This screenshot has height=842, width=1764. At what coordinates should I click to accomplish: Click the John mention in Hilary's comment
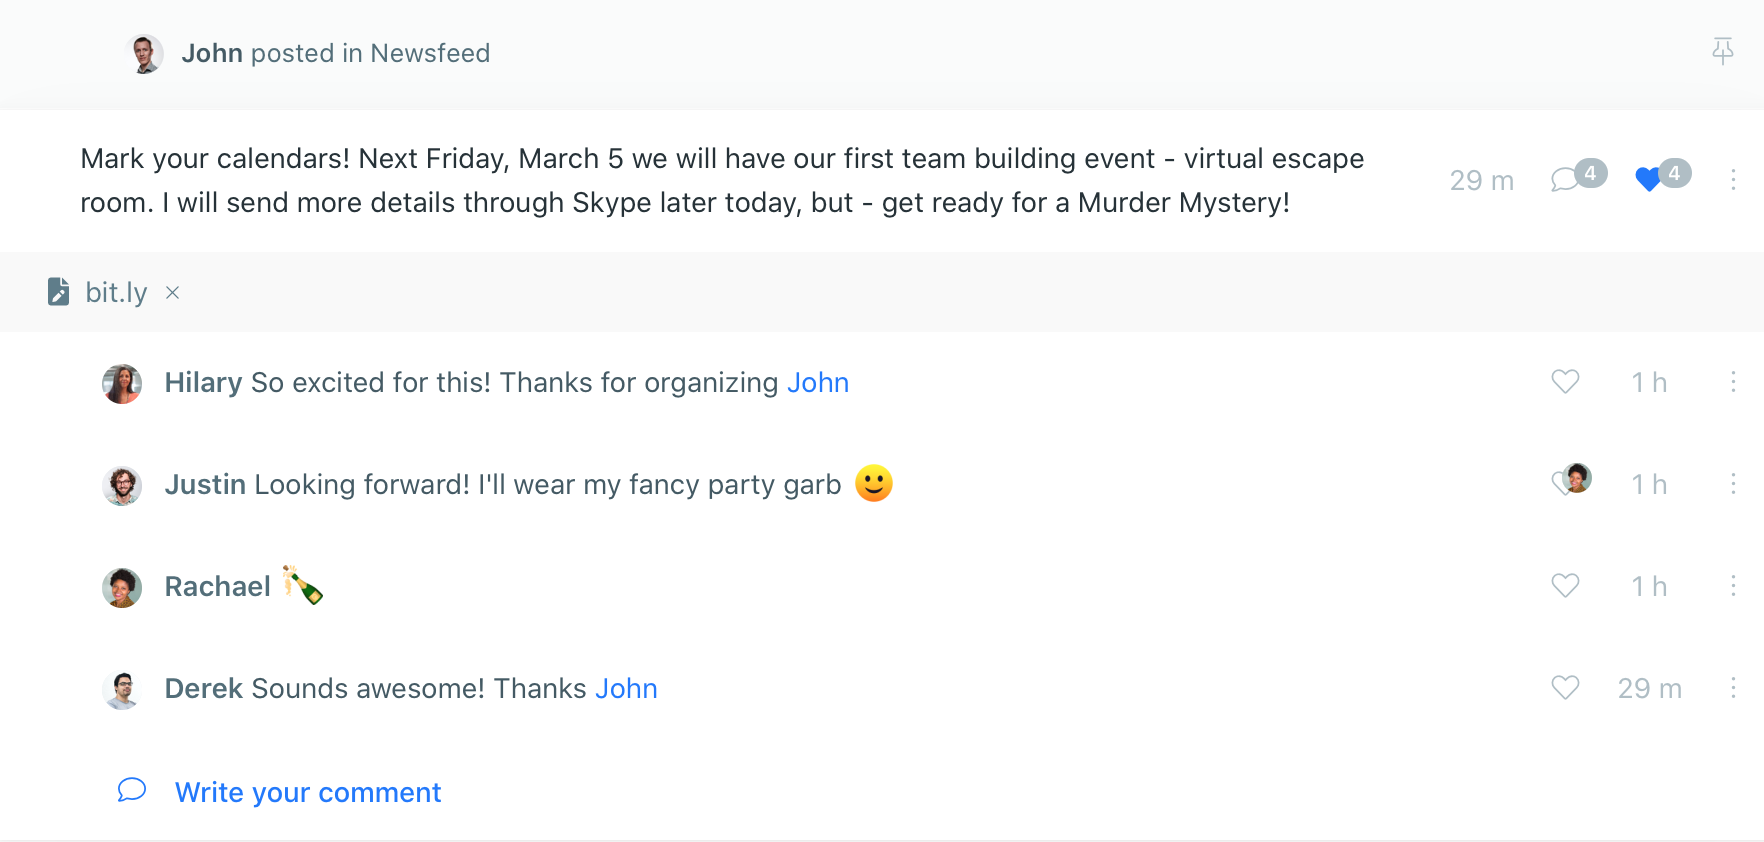[818, 383]
